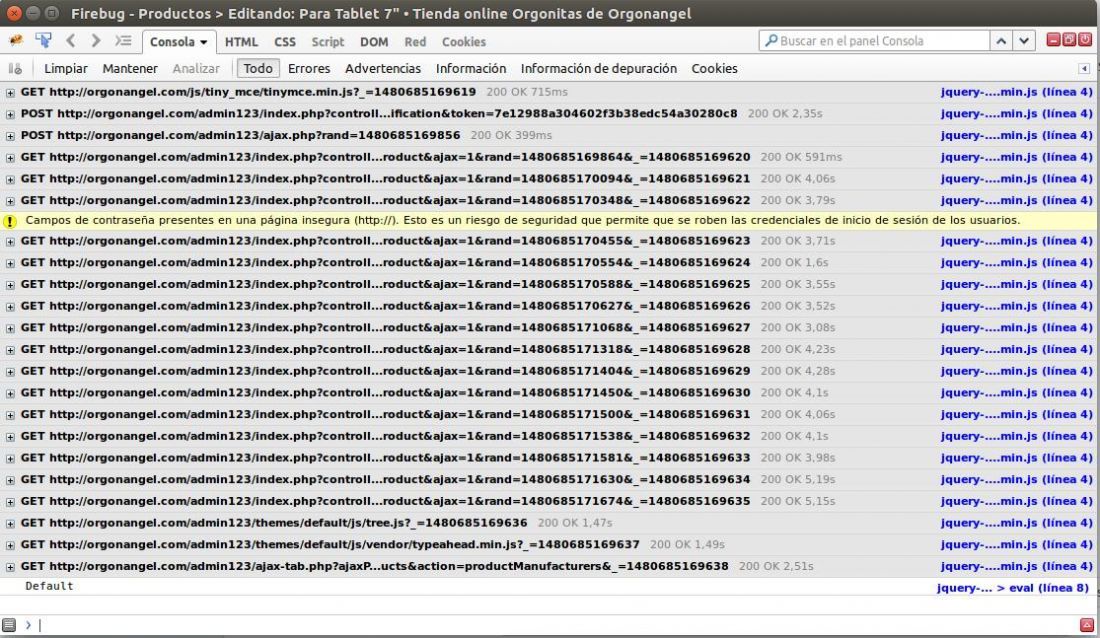Switch to the CSS panel tab
This screenshot has height=638, width=1100.
pyautogui.click(x=284, y=41)
